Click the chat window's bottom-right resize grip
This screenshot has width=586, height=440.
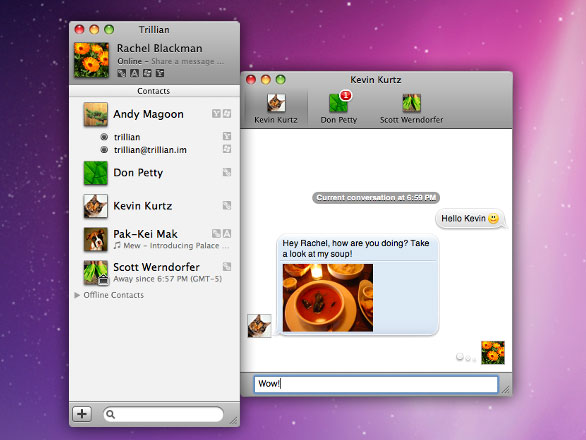[x=506, y=390]
